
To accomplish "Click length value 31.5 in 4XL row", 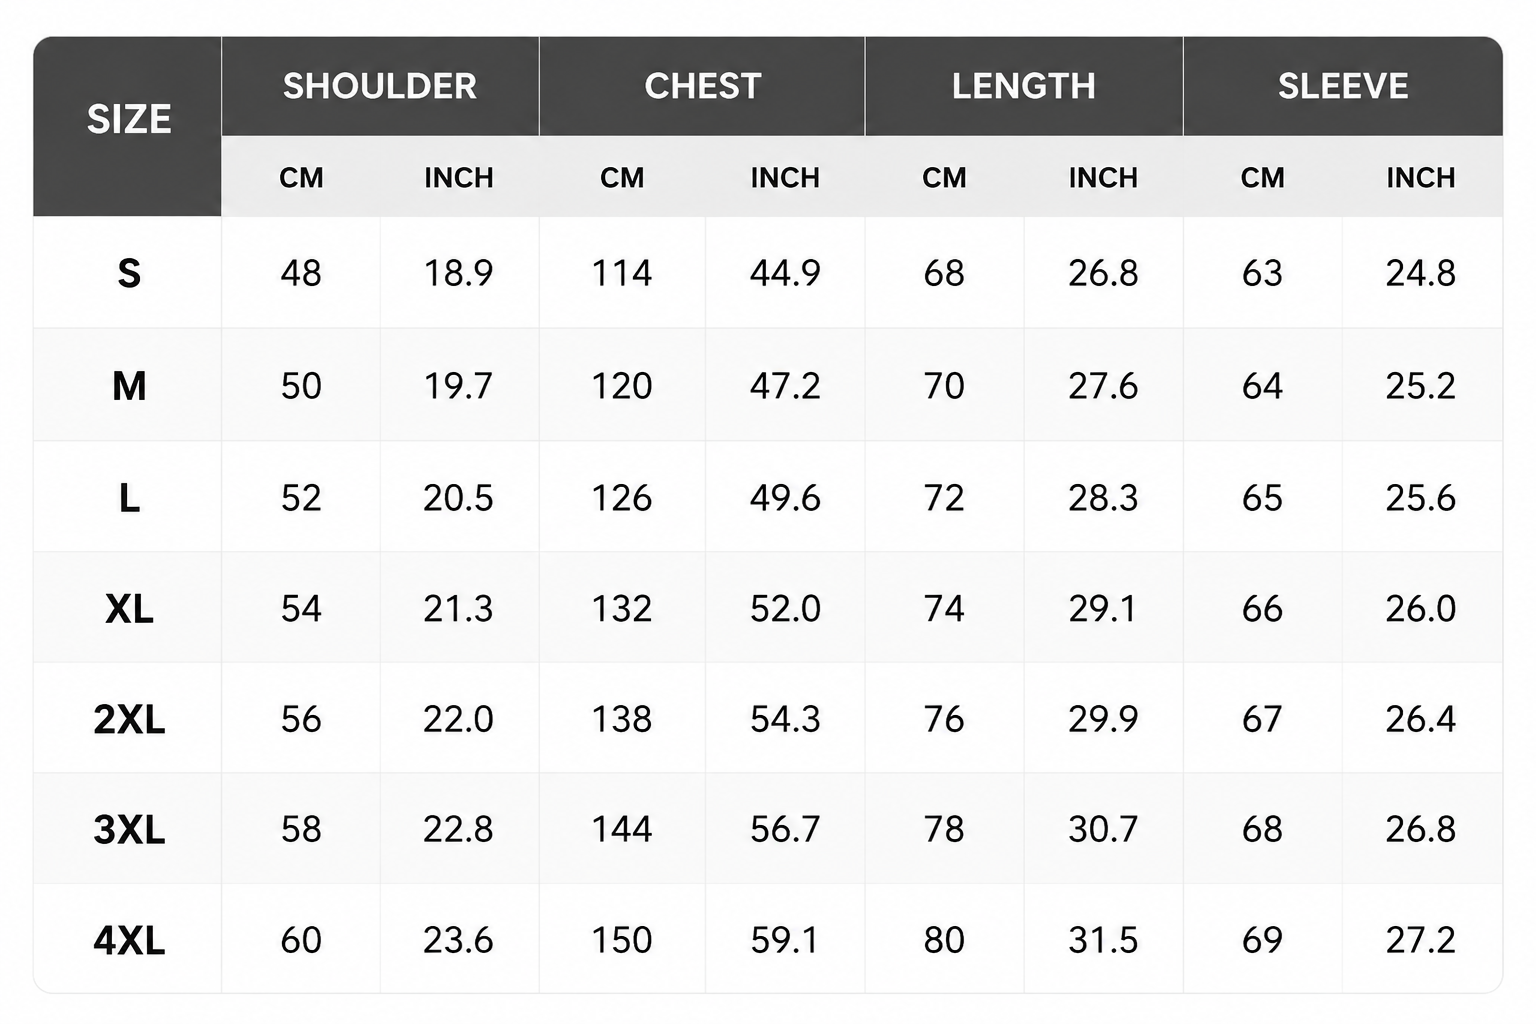I will pyautogui.click(x=1103, y=941).
